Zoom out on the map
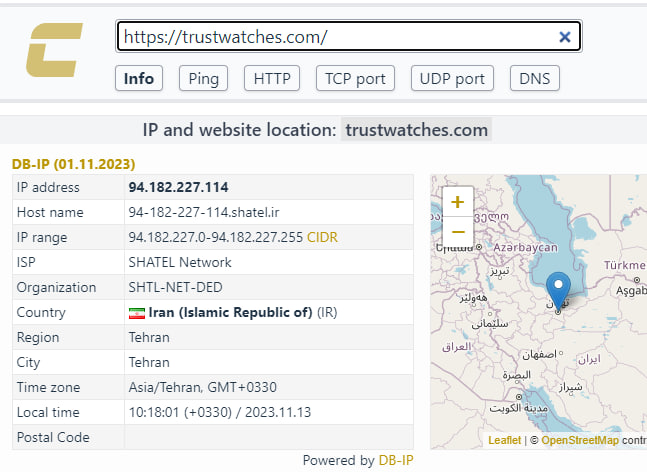 (x=457, y=231)
